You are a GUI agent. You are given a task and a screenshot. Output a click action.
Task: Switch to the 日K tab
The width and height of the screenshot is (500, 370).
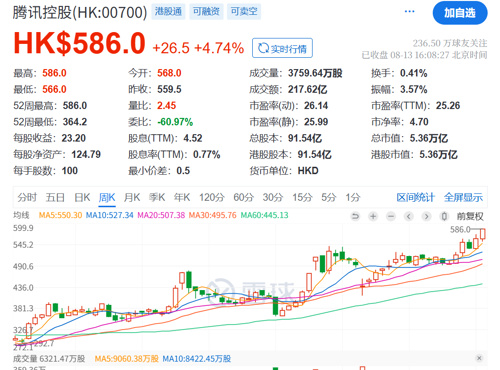[82, 197]
